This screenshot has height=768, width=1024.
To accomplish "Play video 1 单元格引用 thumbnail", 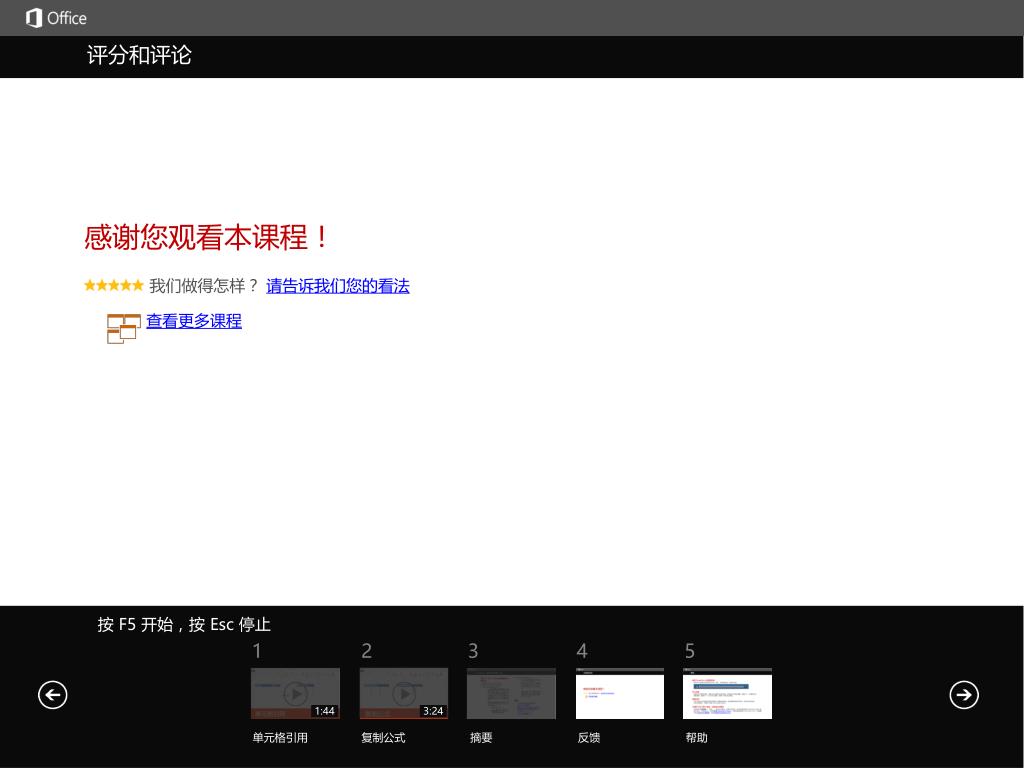I will [295, 694].
